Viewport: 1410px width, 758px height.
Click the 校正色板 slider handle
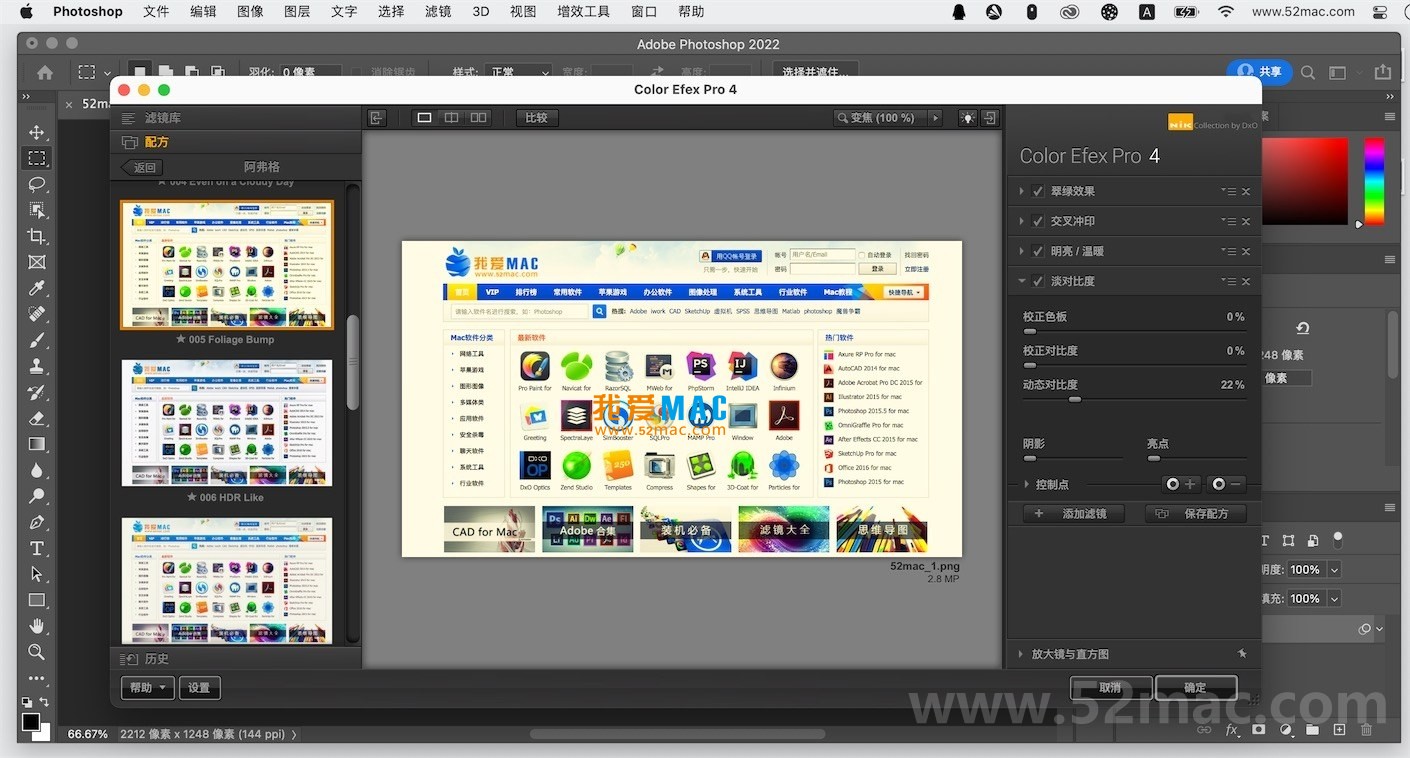point(1030,331)
